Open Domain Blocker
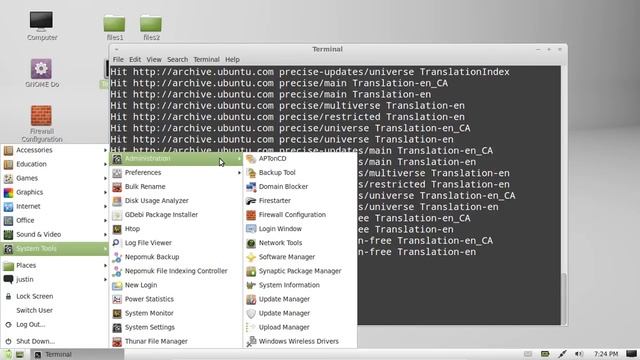 click(x=300, y=187)
